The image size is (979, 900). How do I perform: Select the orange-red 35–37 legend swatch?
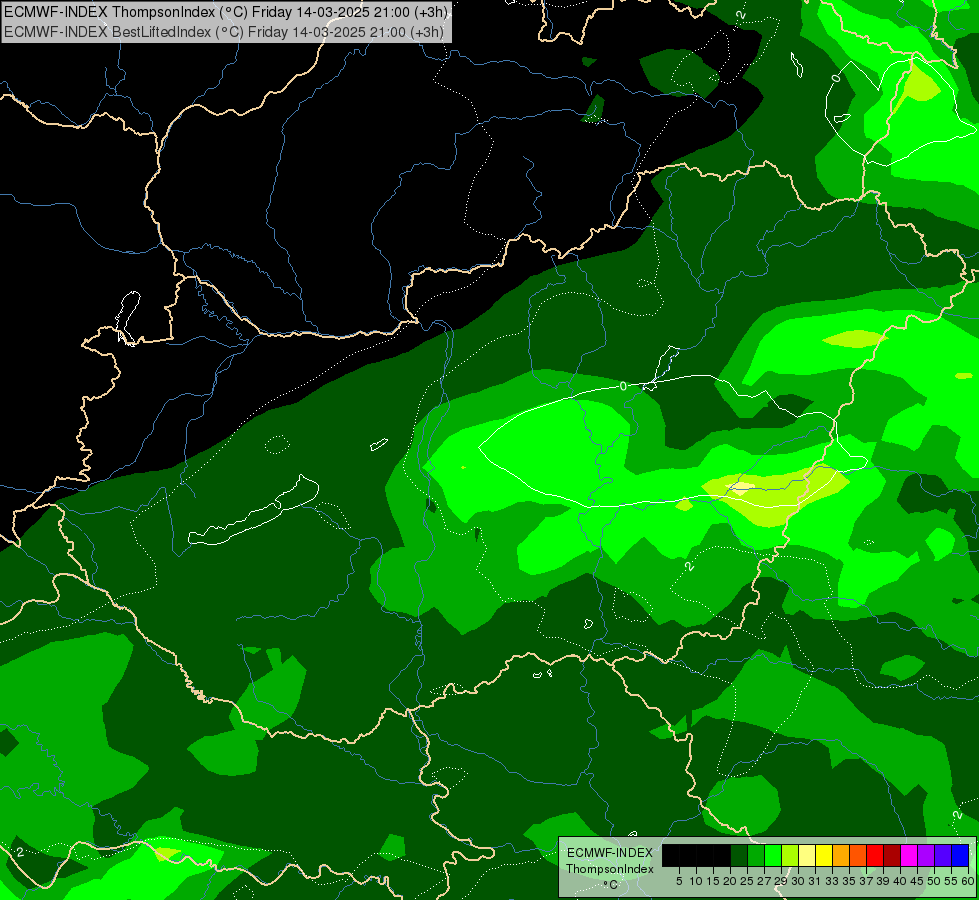(858, 855)
